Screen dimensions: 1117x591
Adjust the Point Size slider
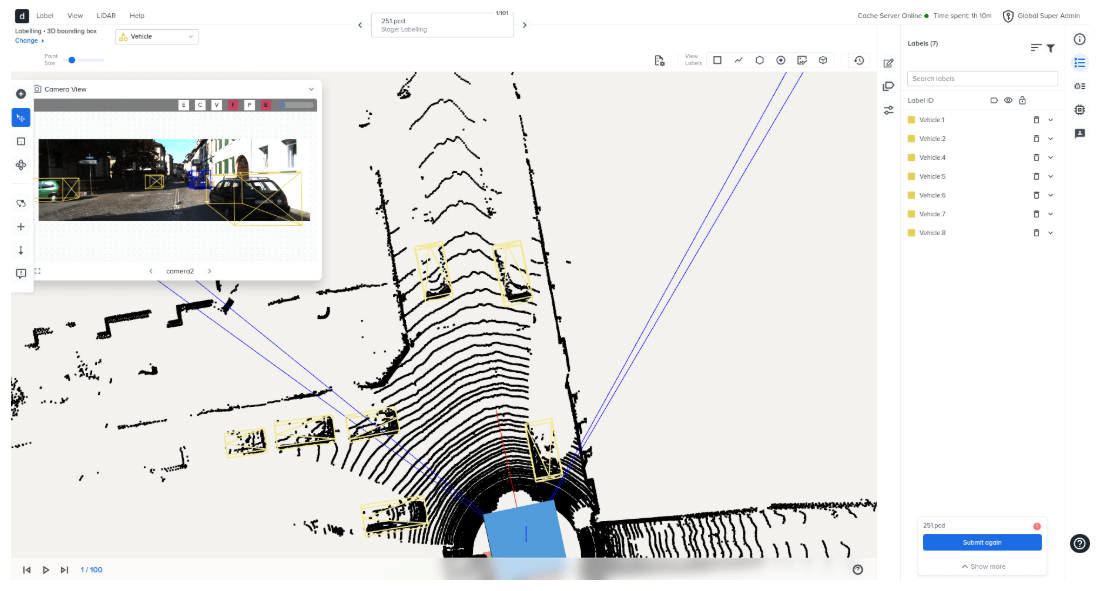point(71,60)
